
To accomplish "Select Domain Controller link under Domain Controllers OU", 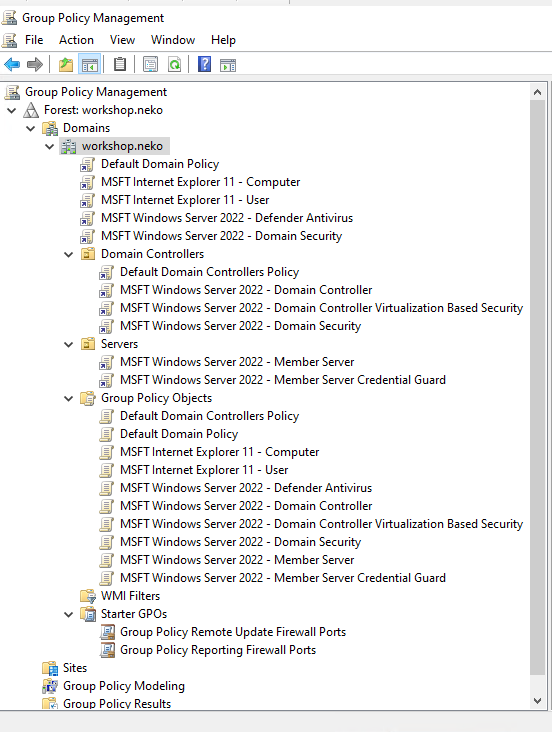I will 246,290.
